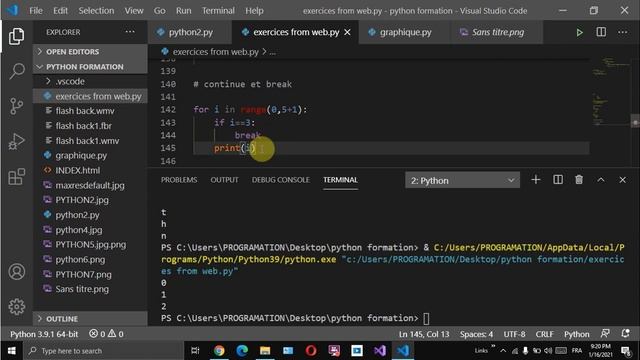This screenshot has height=360, width=640.
Task: Close the terminal panel
Action: tap(622, 180)
